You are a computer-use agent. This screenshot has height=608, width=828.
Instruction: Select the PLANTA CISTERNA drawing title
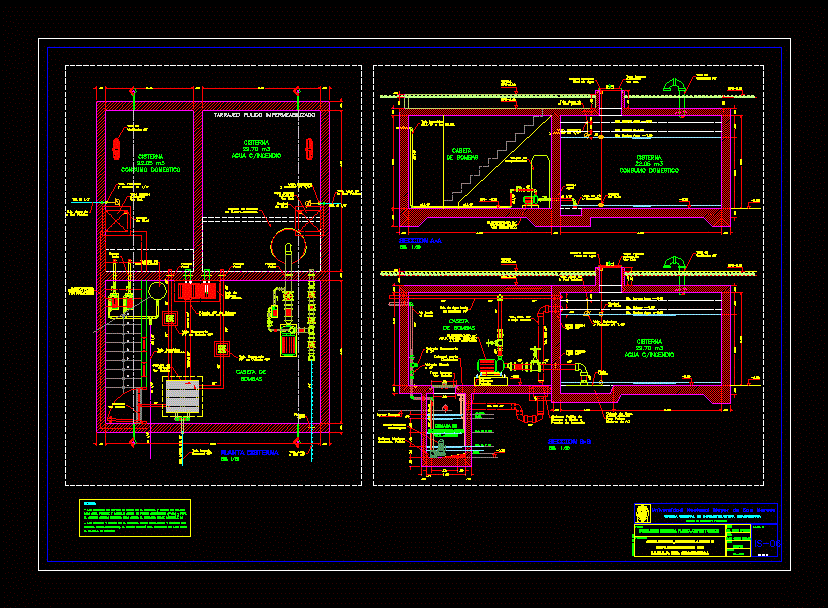(x=249, y=453)
